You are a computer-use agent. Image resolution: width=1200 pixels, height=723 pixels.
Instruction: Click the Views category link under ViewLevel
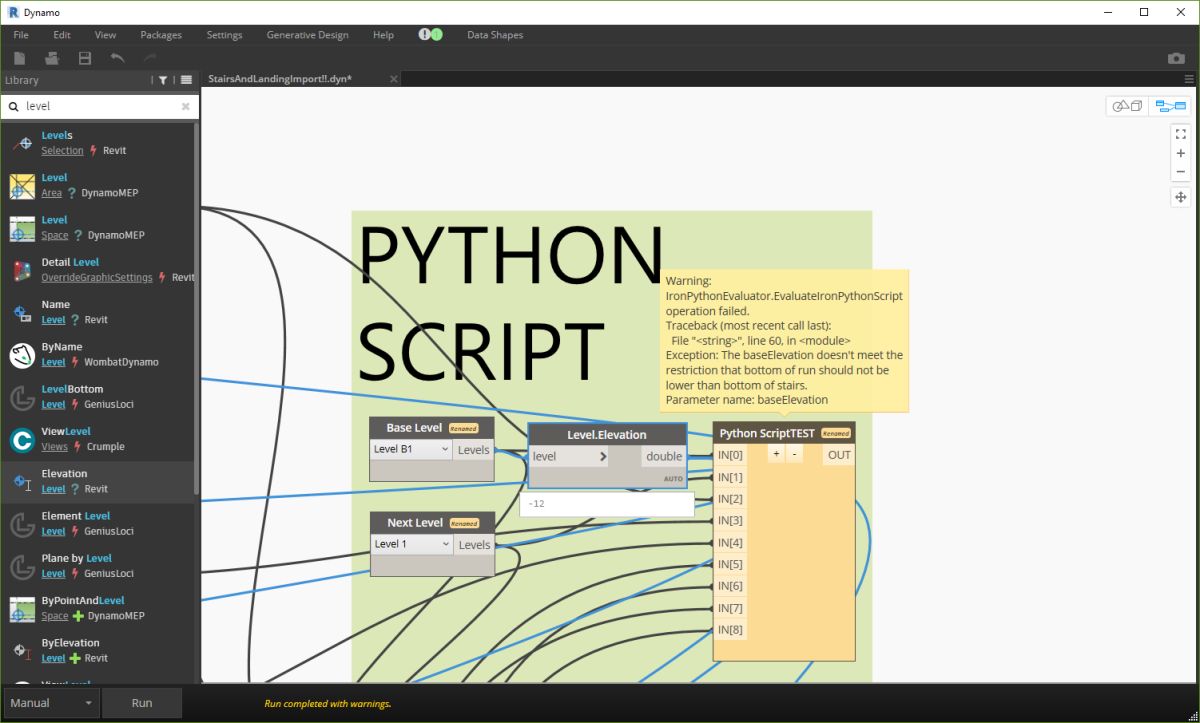pos(54,447)
